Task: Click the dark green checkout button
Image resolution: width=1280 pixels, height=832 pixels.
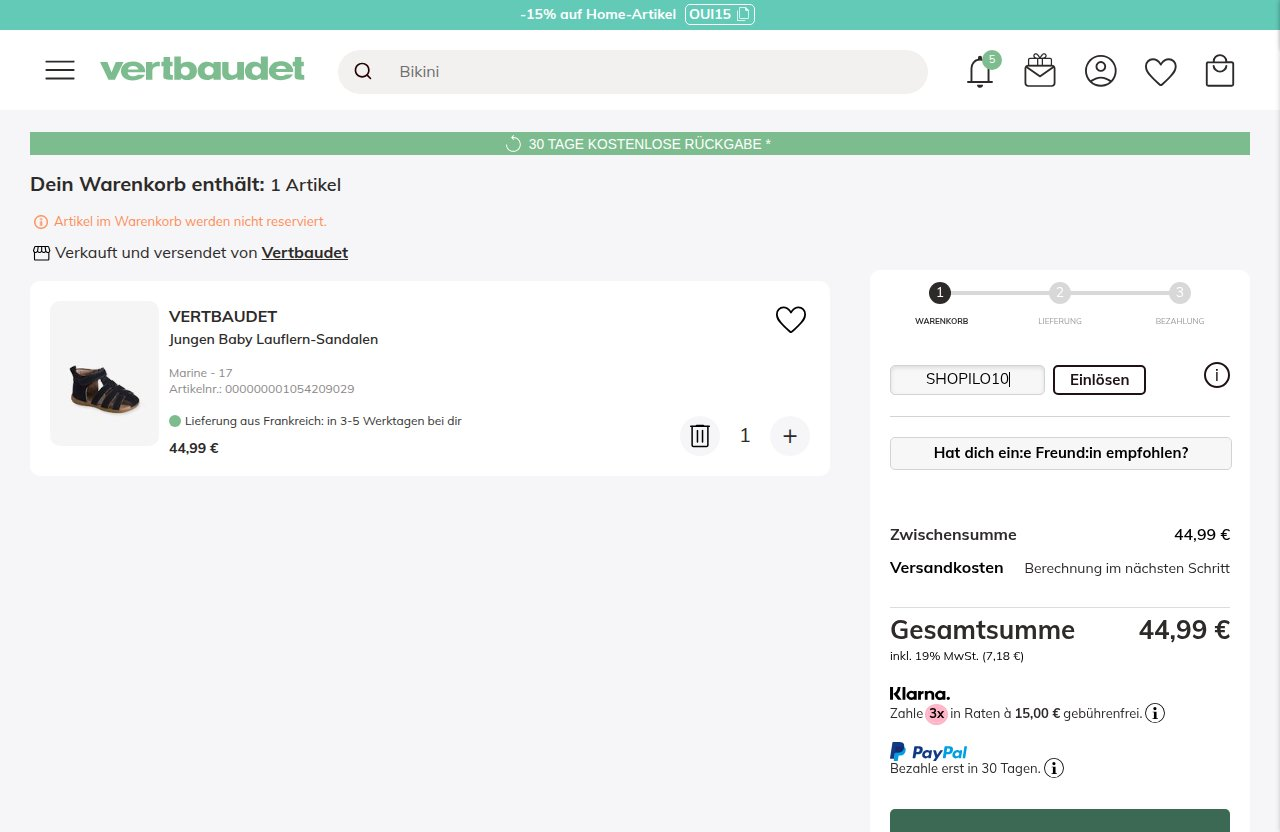Action: [1060, 820]
